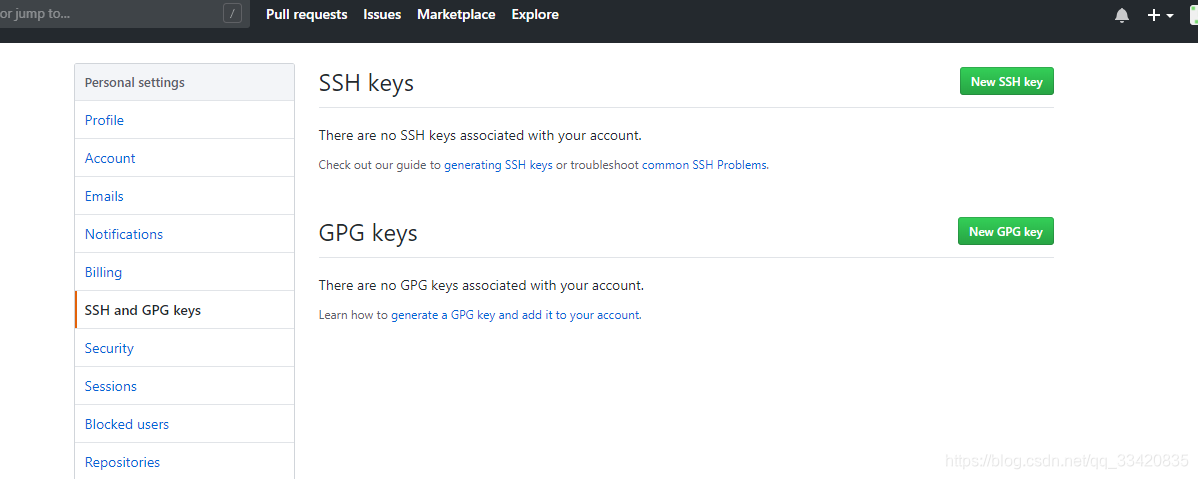Go to Issues in top navigation
Screen dimensions: 1198x479
click(x=382, y=15)
